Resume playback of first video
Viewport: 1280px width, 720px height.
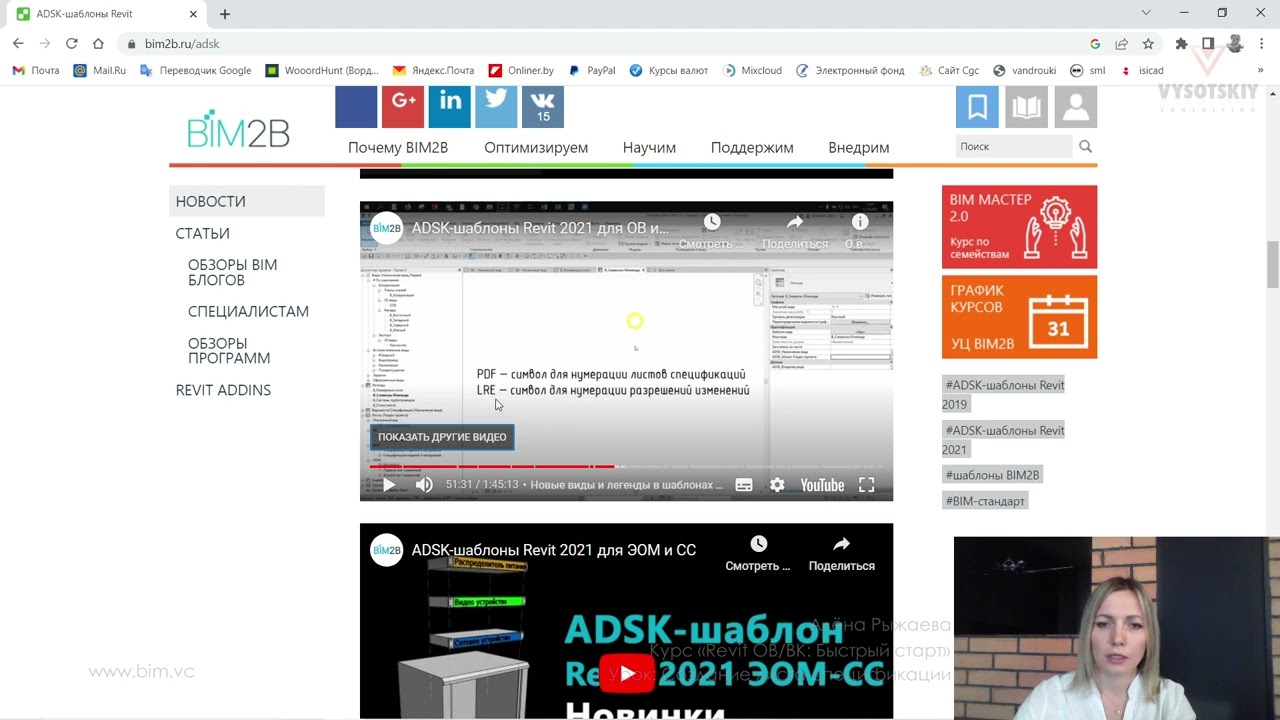point(389,485)
